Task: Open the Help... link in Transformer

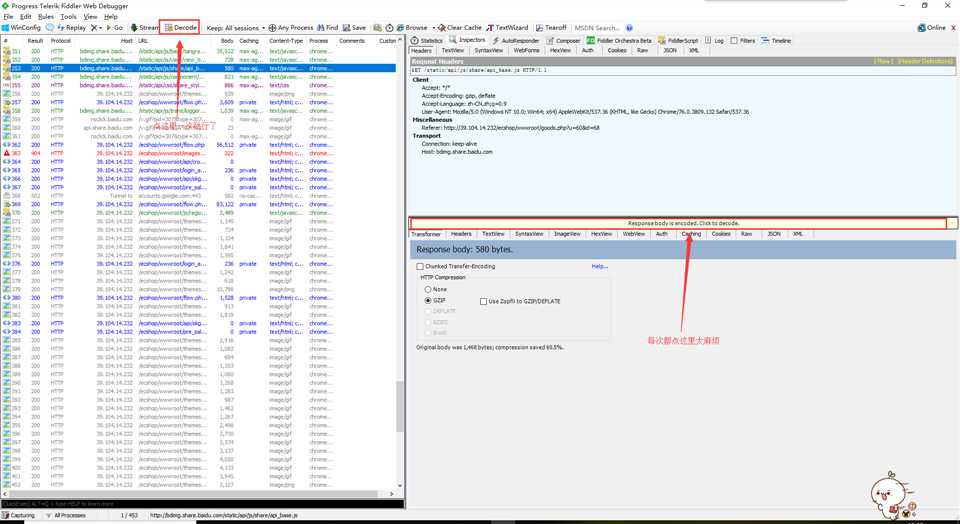Action: (599, 266)
